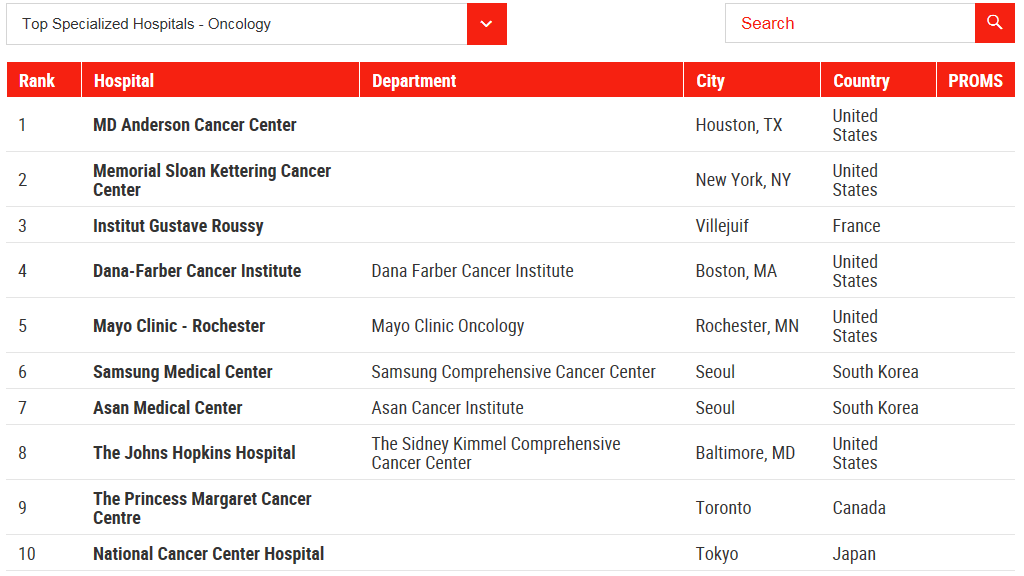Viewport: 1024px width, 576px height.
Task: Open Samsung Medical Center entry
Action: 183,372
